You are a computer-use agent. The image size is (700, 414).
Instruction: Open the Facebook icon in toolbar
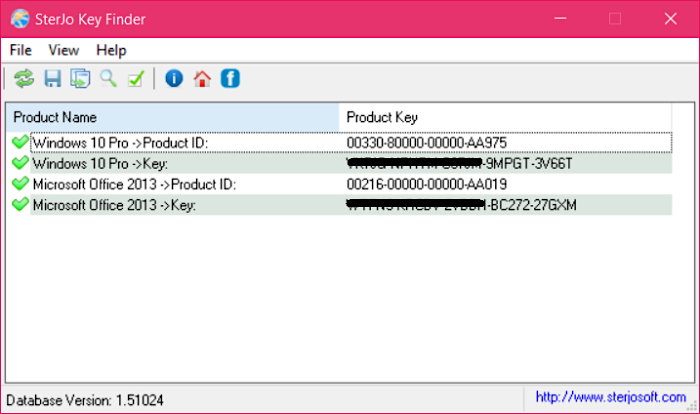tap(230, 79)
